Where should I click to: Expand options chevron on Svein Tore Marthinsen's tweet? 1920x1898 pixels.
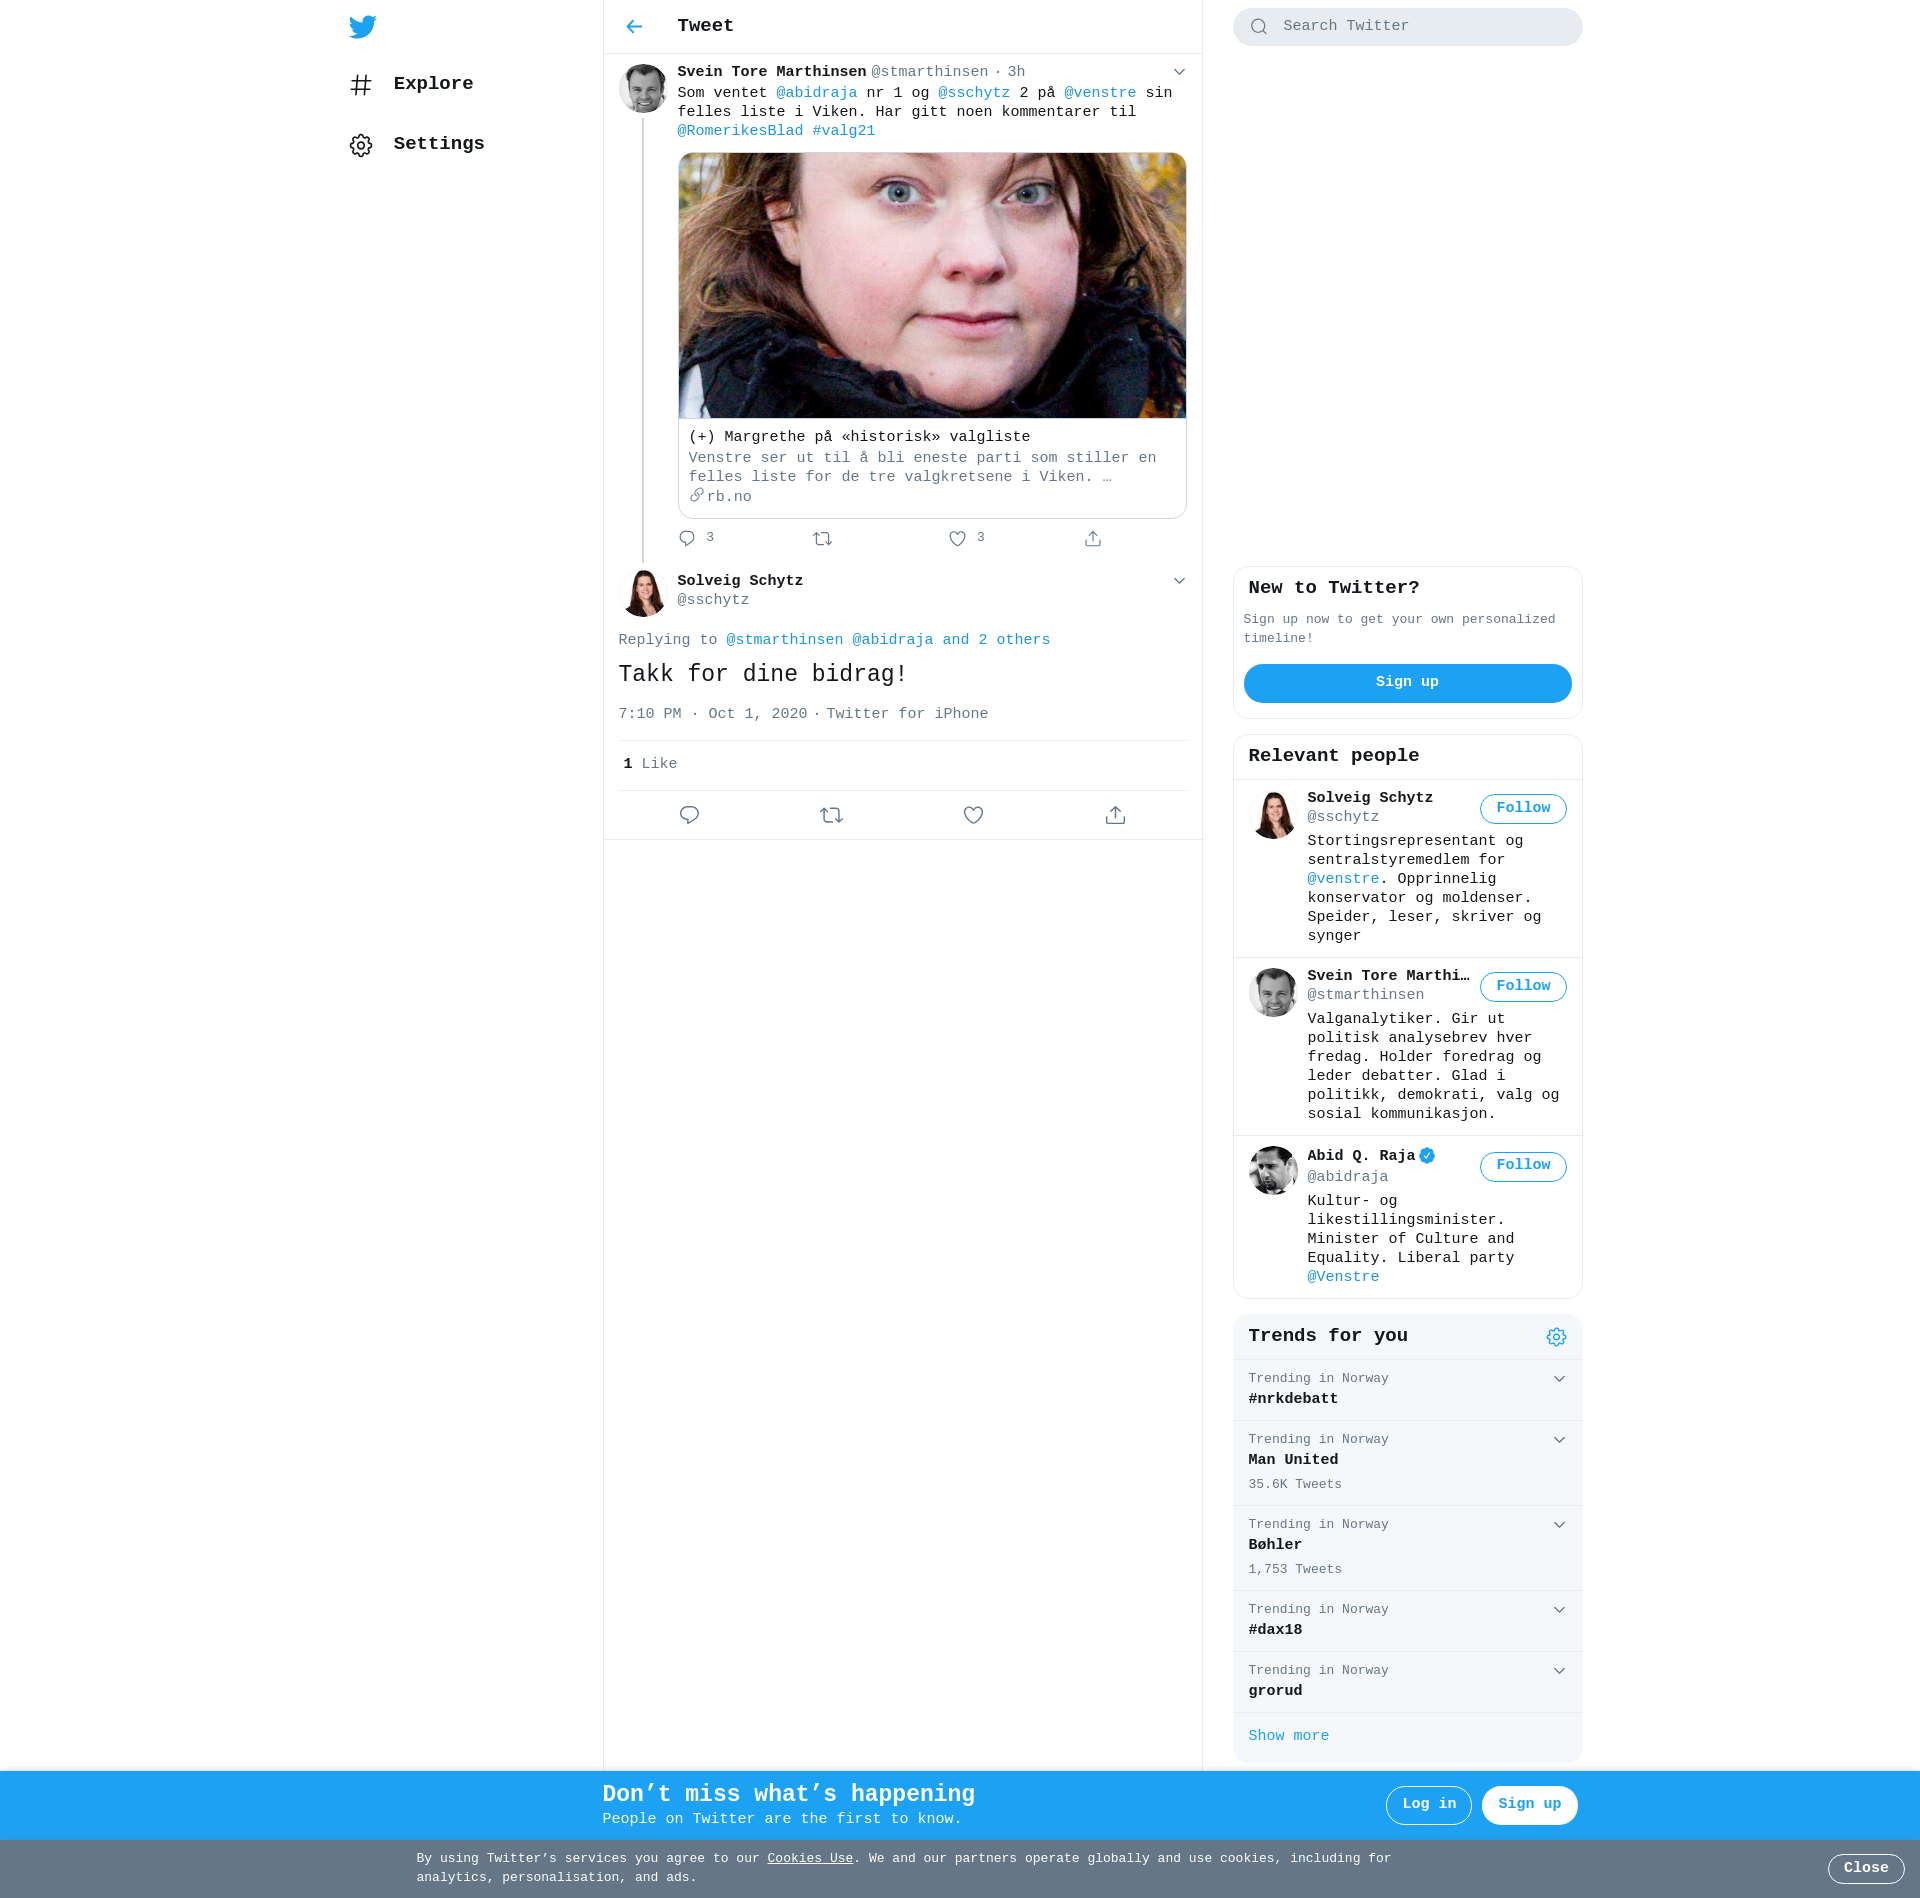coord(1179,72)
